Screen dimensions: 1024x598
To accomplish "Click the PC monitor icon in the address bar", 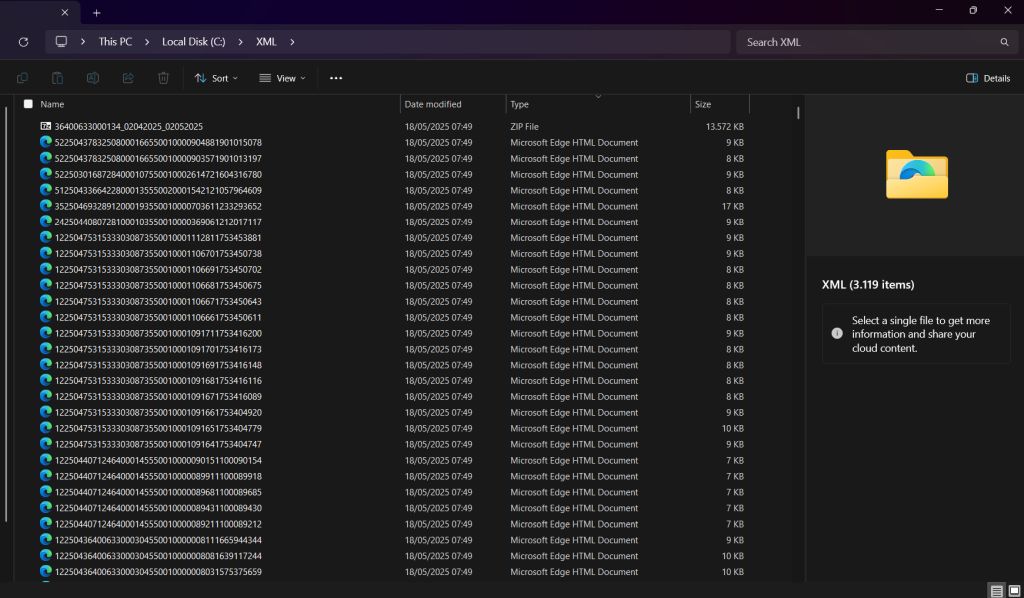I will 61,42.
